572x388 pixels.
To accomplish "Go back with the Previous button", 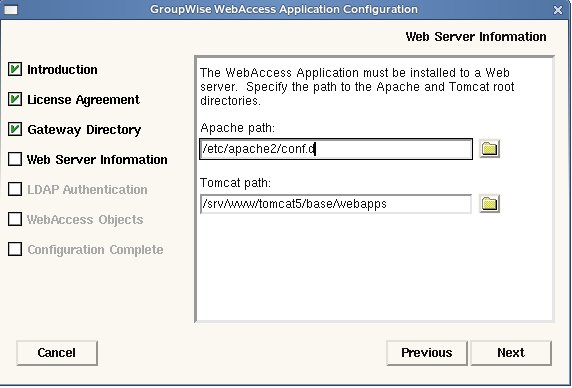I will 427,353.
